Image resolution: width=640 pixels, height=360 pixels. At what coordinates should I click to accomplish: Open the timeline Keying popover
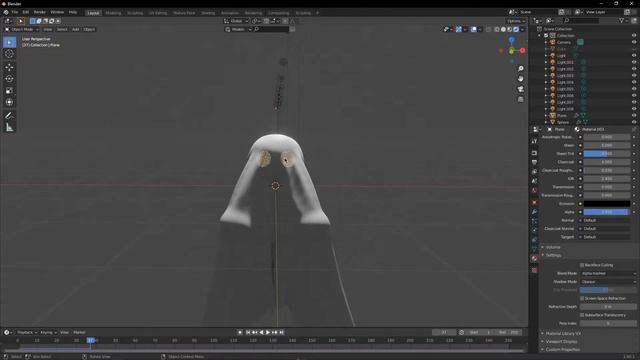tap(48, 332)
